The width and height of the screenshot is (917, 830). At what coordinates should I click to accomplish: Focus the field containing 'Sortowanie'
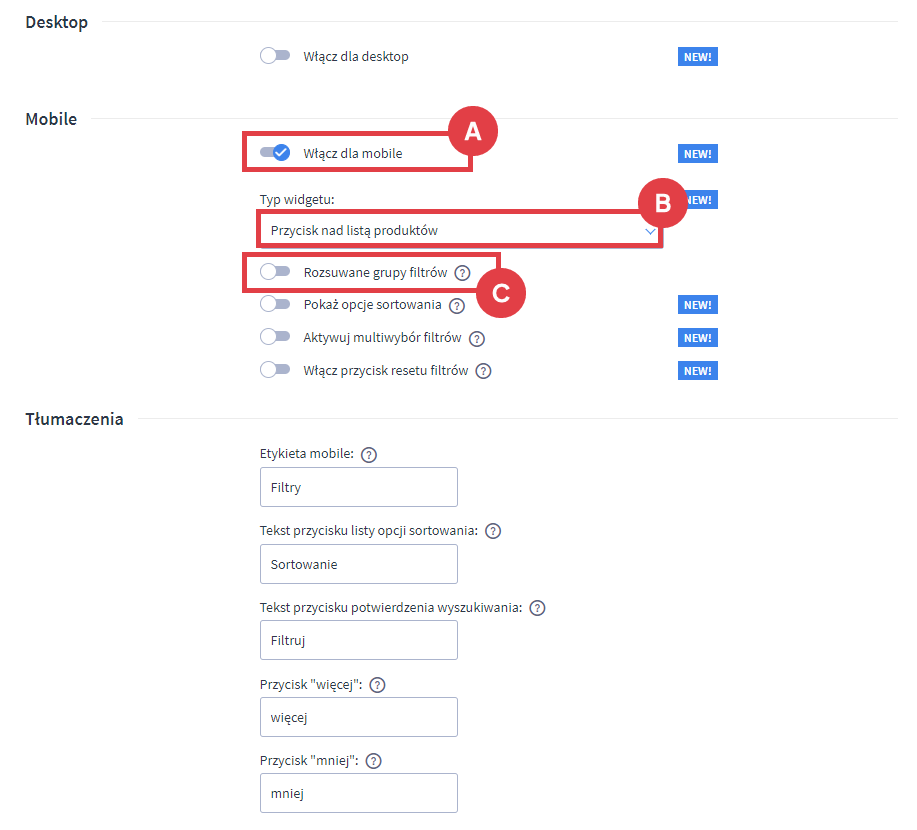358,564
